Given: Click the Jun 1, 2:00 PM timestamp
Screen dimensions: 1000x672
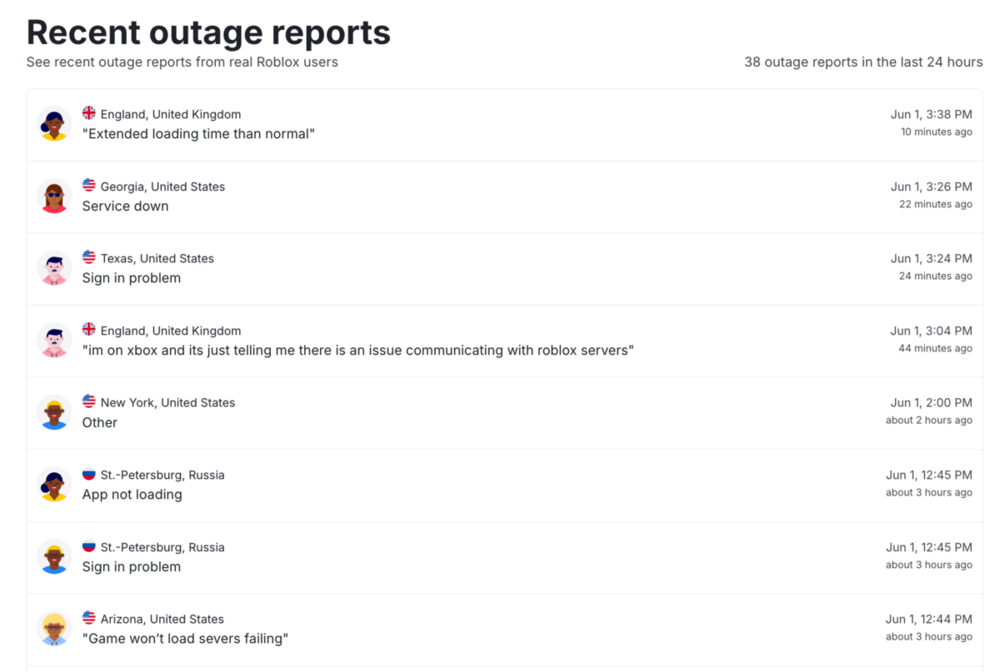Looking at the screenshot, I should pyautogui.click(x=931, y=402).
